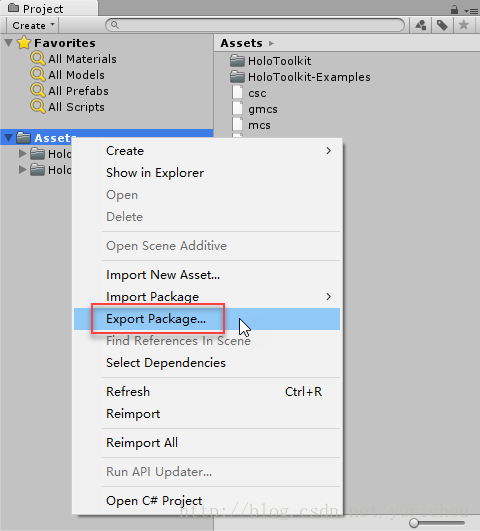Image resolution: width=480 pixels, height=531 pixels.
Task: Click the disabled Open menu entry
Action: [207, 195]
